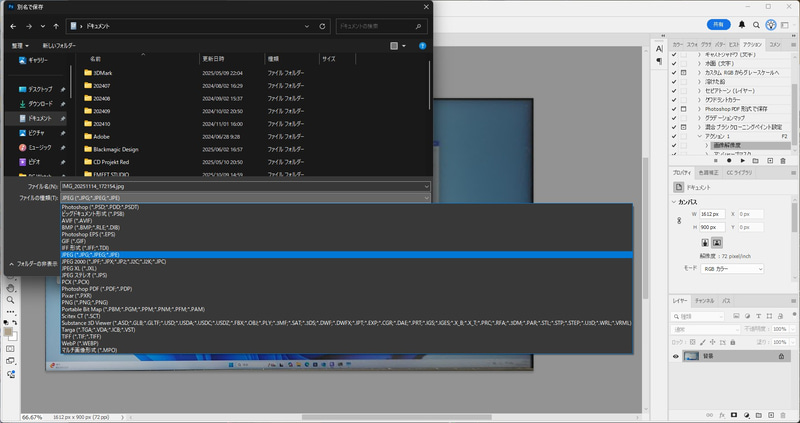Click the stop recording icon in Actions panel
This screenshot has height=423, width=800.
(715, 161)
